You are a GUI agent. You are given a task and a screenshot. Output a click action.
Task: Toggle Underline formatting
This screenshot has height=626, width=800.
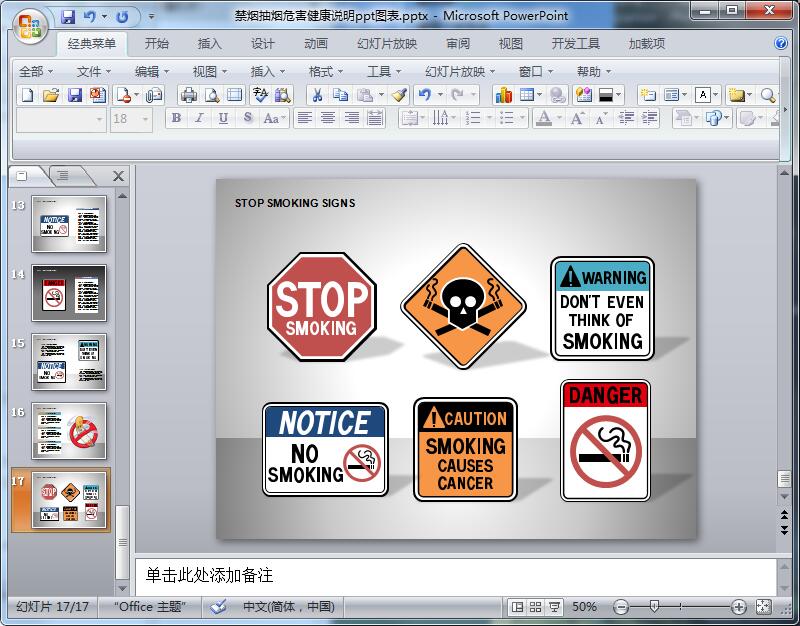pyautogui.click(x=222, y=118)
